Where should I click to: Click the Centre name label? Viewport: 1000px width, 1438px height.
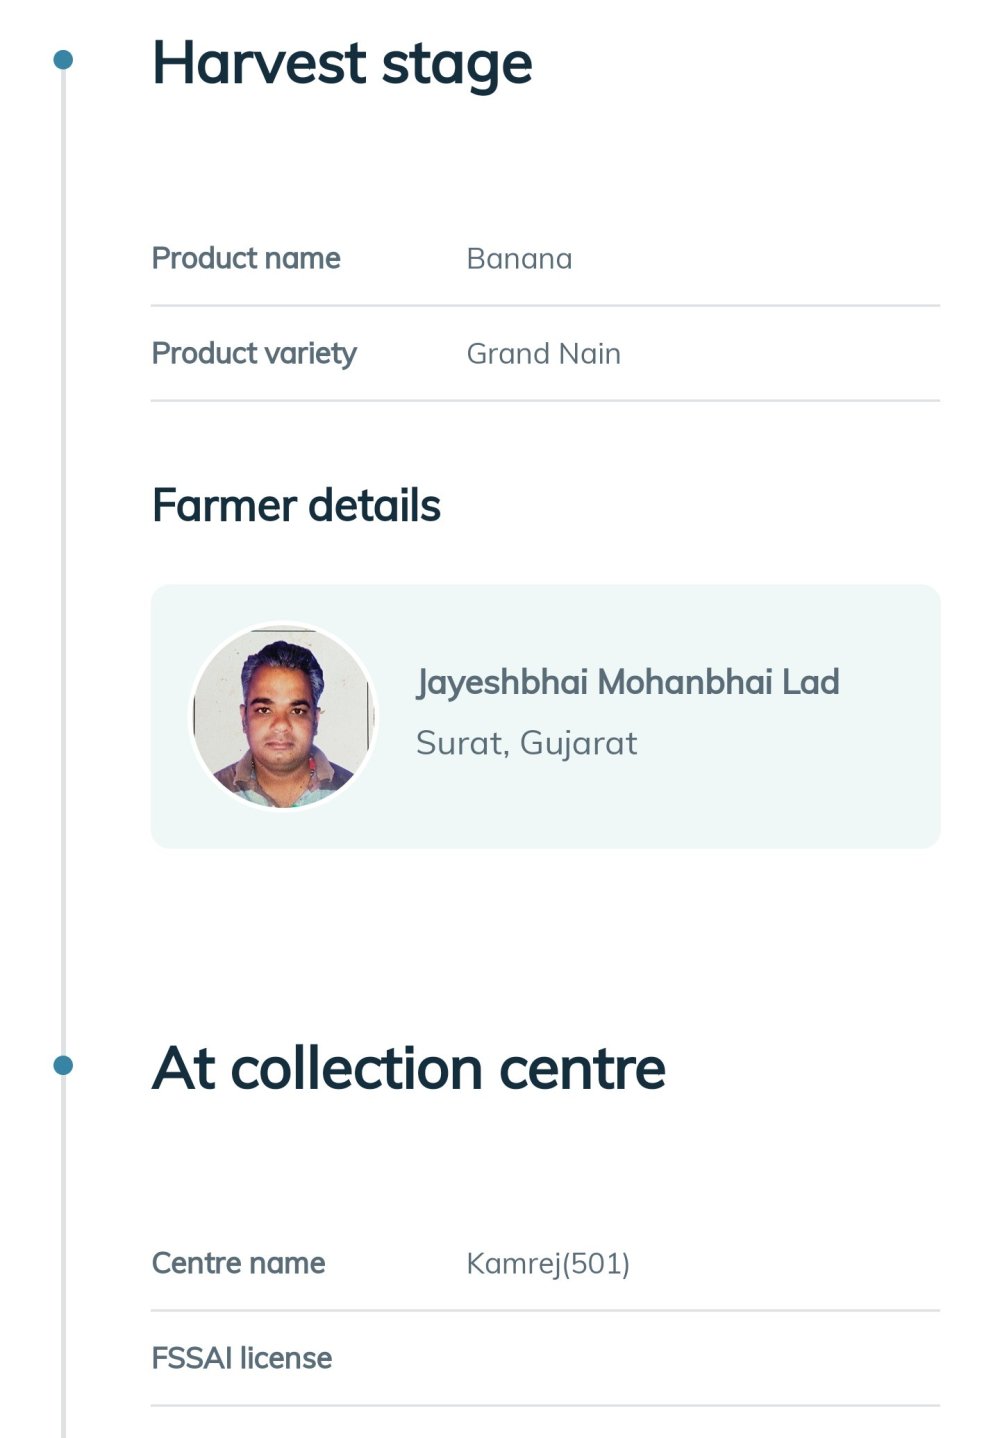tap(238, 1263)
